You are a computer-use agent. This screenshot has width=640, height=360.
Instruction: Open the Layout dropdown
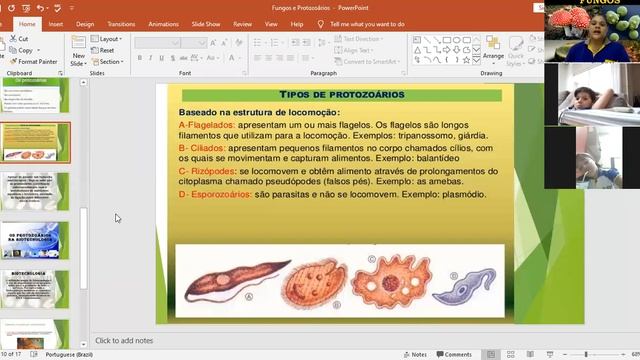107,39
